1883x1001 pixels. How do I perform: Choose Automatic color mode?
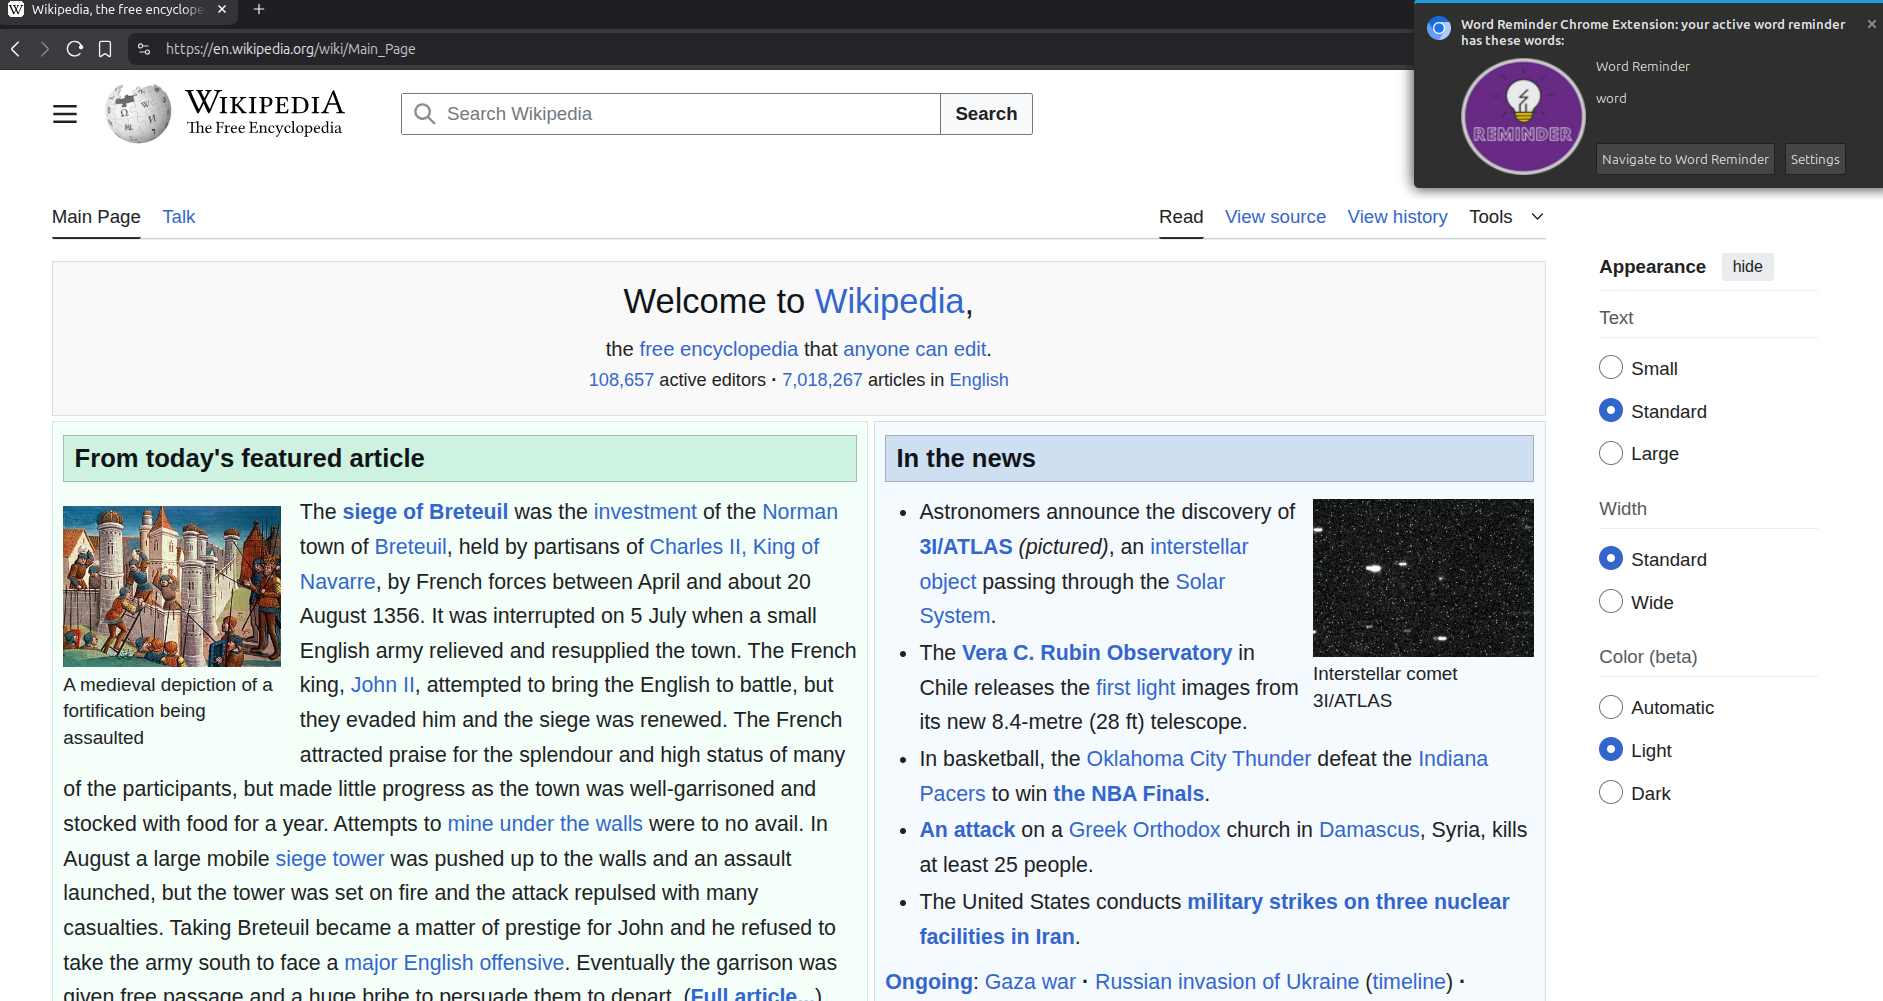pos(1611,707)
